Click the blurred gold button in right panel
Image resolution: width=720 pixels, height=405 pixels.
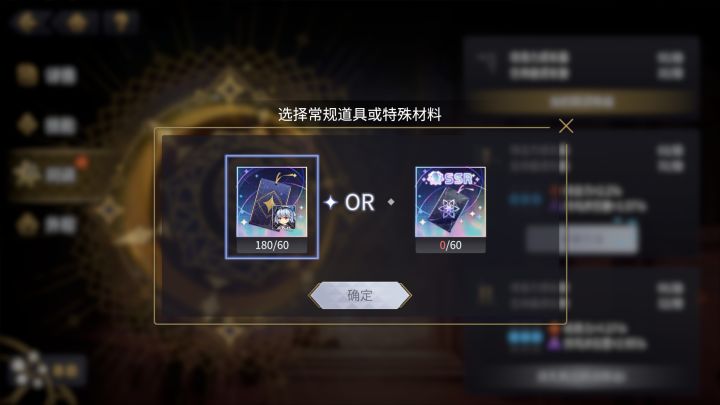tap(582, 101)
